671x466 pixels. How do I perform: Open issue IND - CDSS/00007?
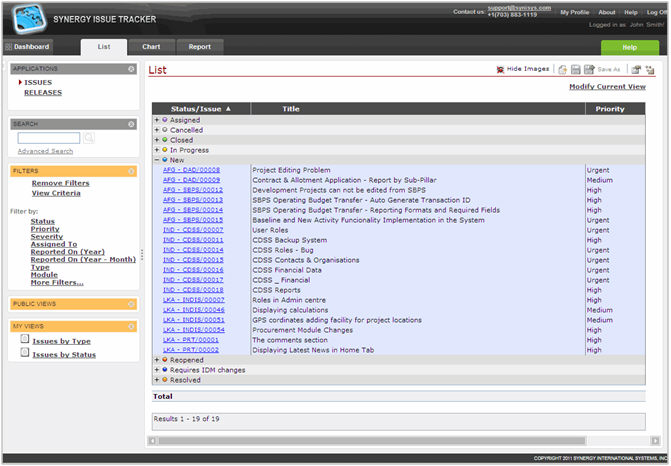coord(193,230)
